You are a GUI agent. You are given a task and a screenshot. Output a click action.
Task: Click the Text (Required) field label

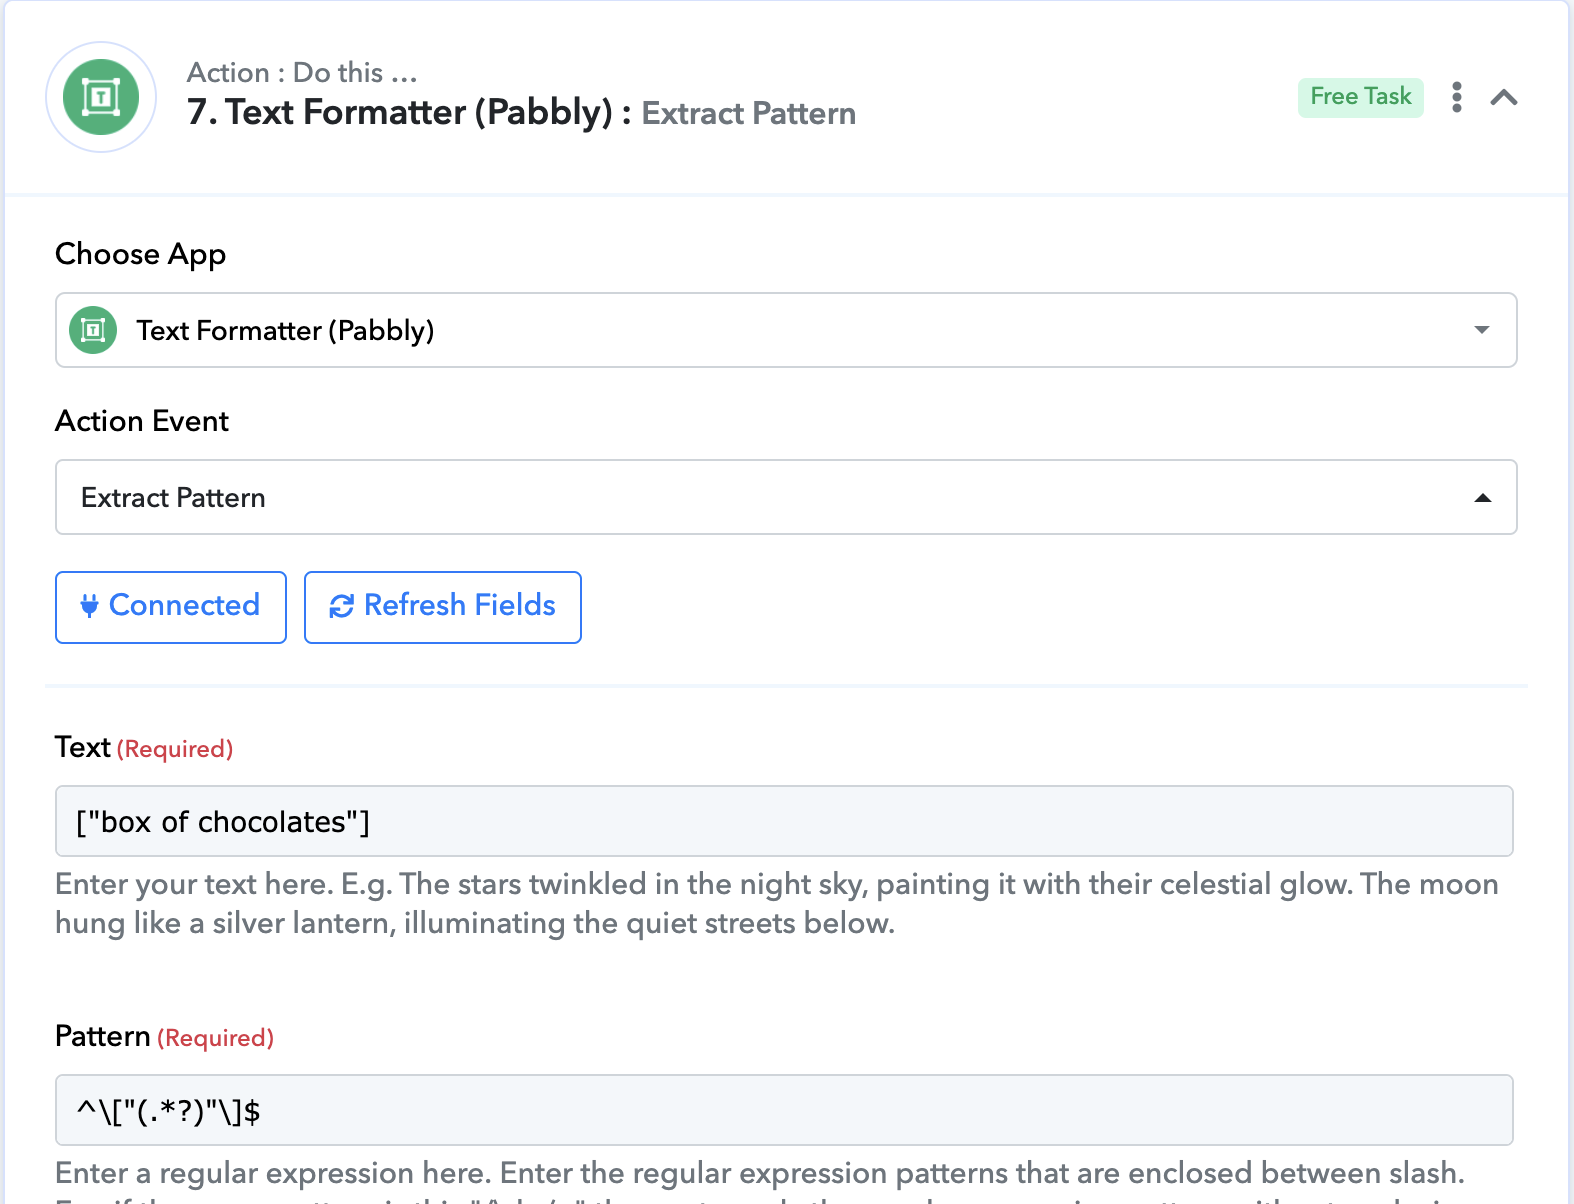tap(144, 748)
